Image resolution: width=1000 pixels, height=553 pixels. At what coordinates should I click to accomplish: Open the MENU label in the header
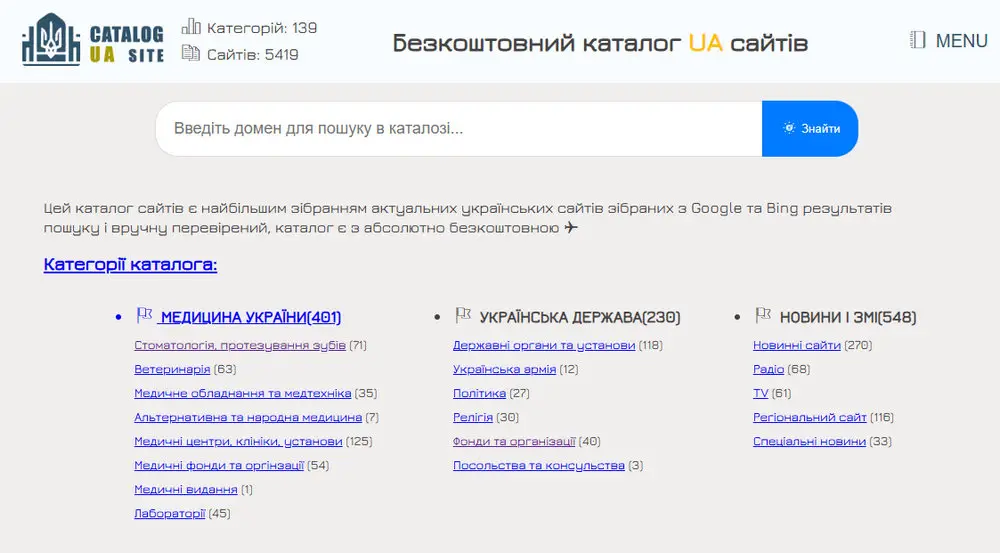click(x=961, y=41)
